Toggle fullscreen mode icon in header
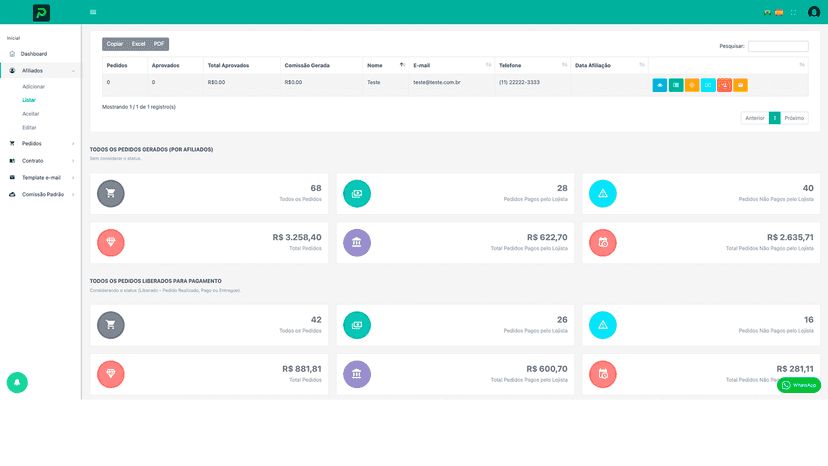The width and height of the screenshot is (828, 466). [793, 12]
